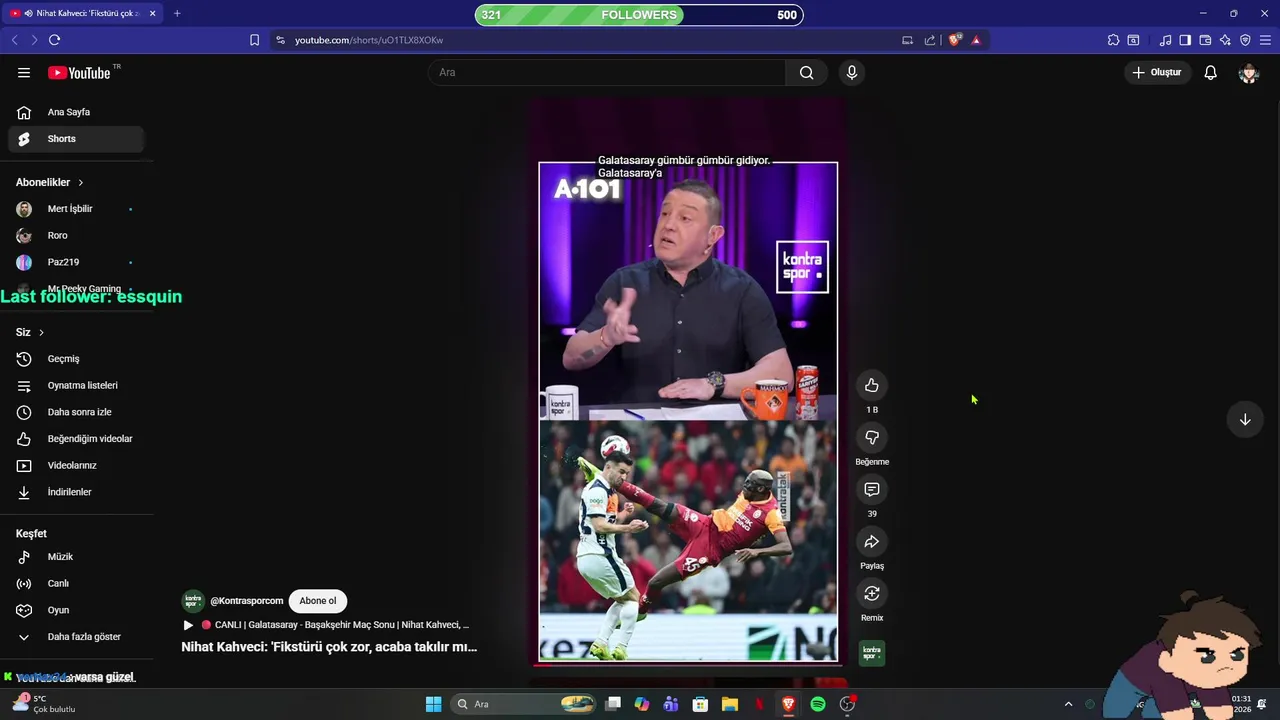Open the Brave VPN shield icon

pyautogui.click(x=1245, y=40)
